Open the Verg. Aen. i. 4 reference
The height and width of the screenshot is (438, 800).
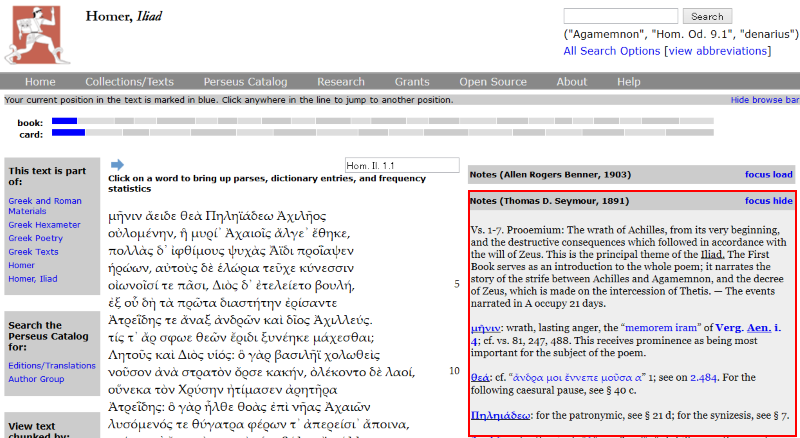point(748,328)
